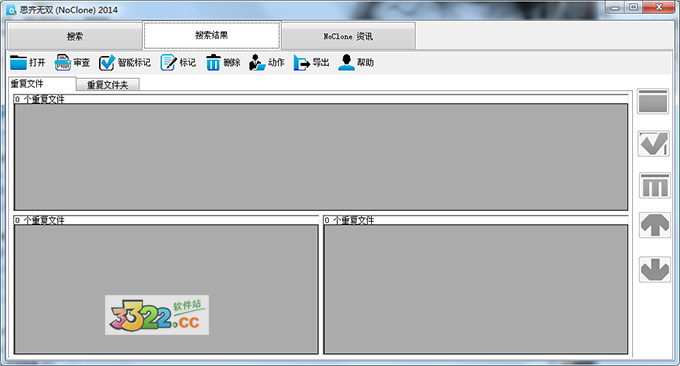Screen dimensions: 680x366
Task: Click the NoClone app icon in title bar
Action: (11, 10)
